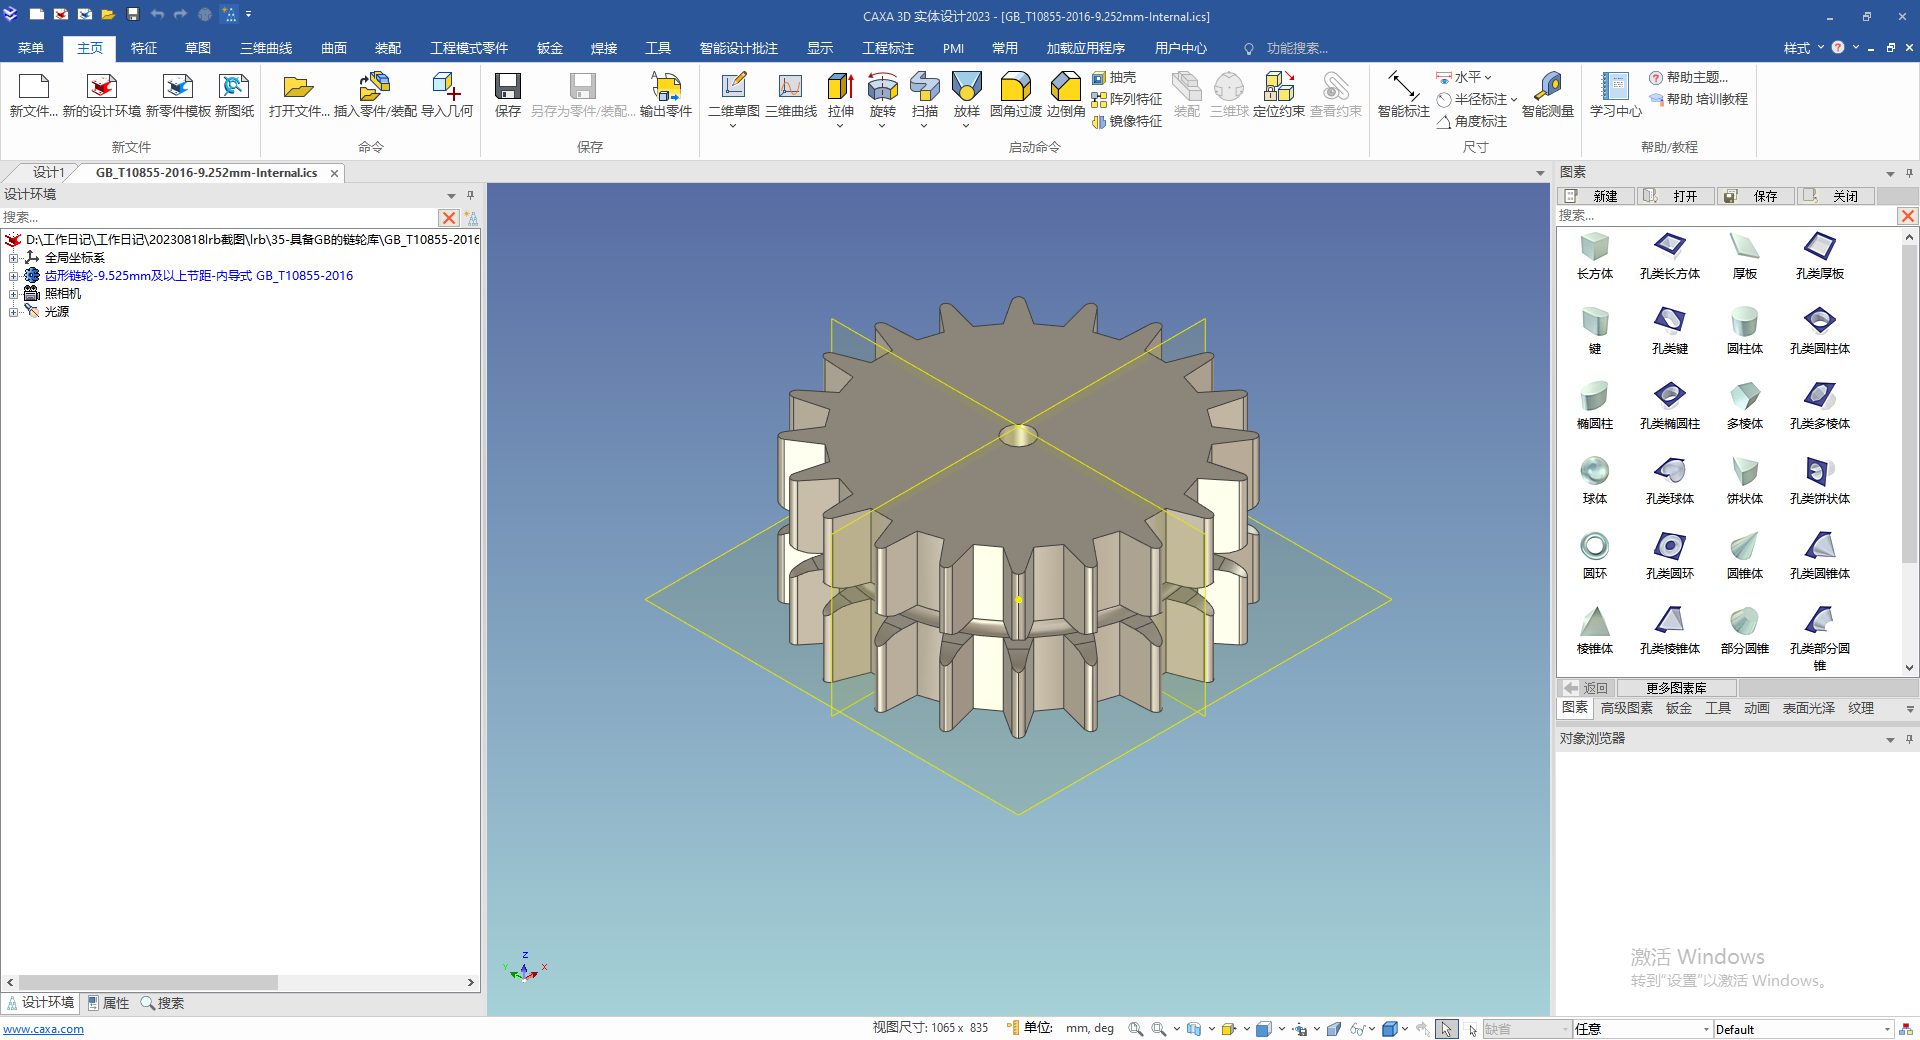The image size is (1920, 1040).
Task: Toggle the pin on the 对象浏览器 panel
Action: coord(1909,739)
